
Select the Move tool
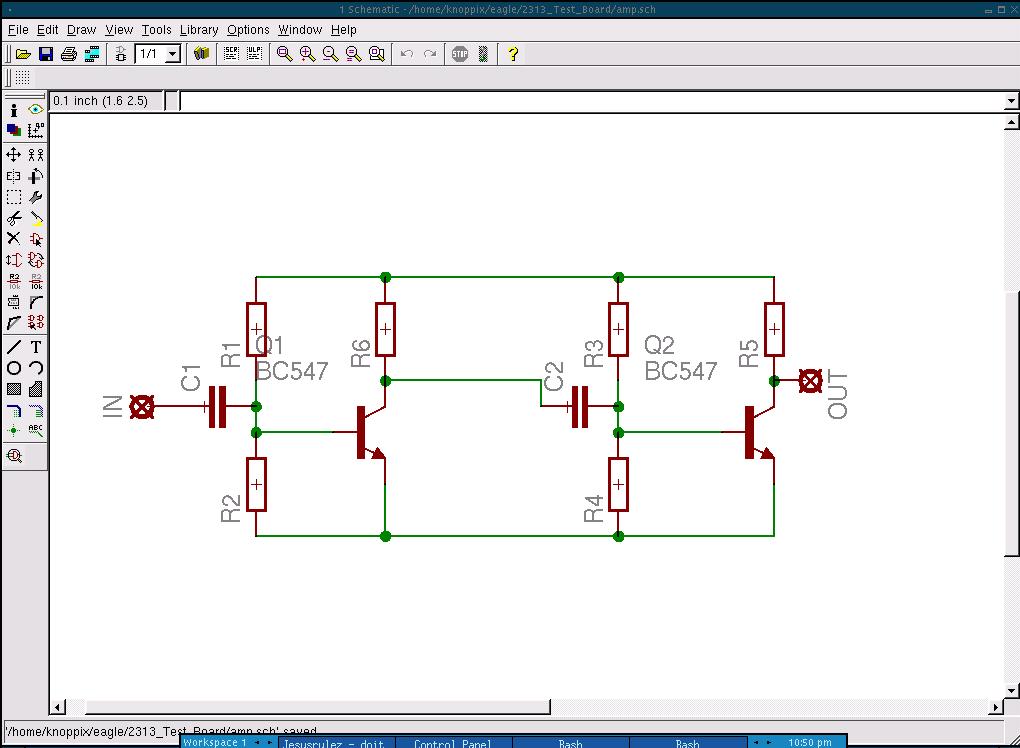tap(14, 154)
